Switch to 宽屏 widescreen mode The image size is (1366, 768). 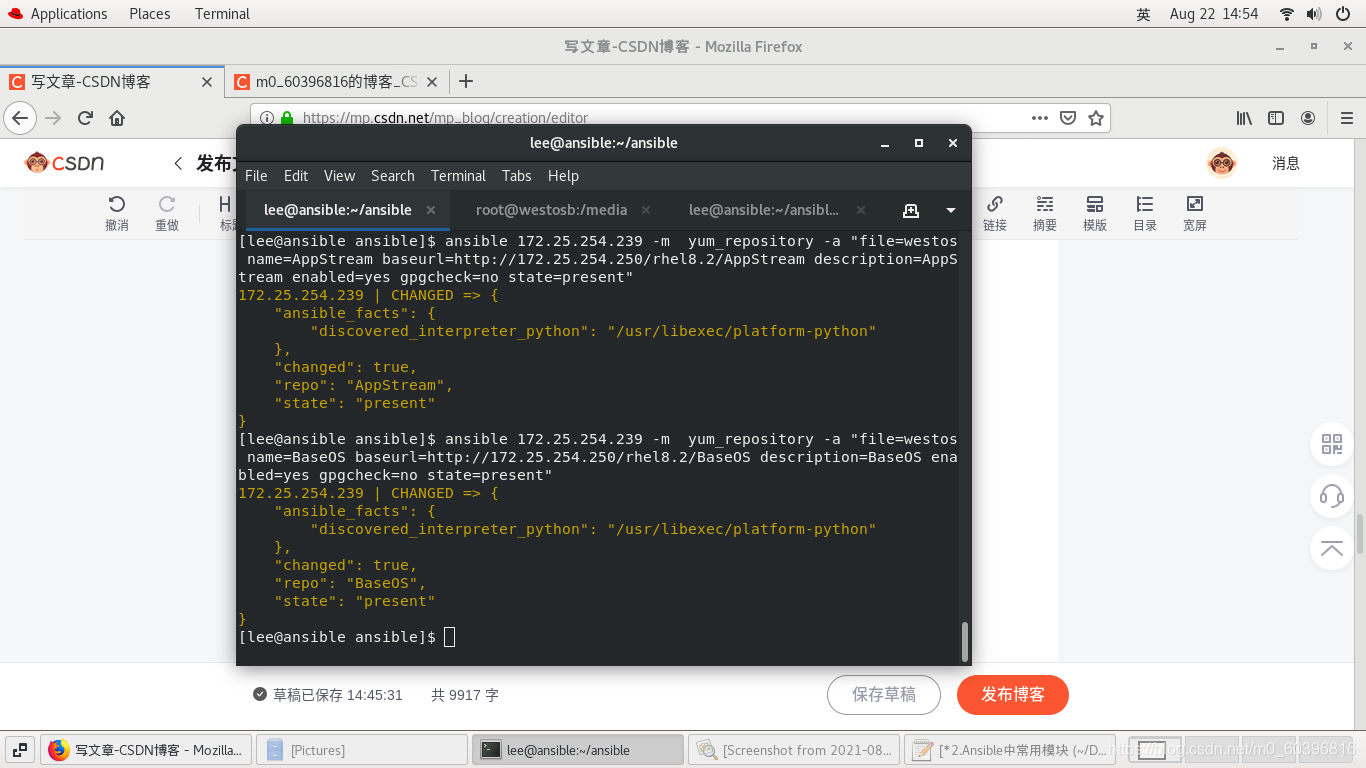[x=1195, y=213]
